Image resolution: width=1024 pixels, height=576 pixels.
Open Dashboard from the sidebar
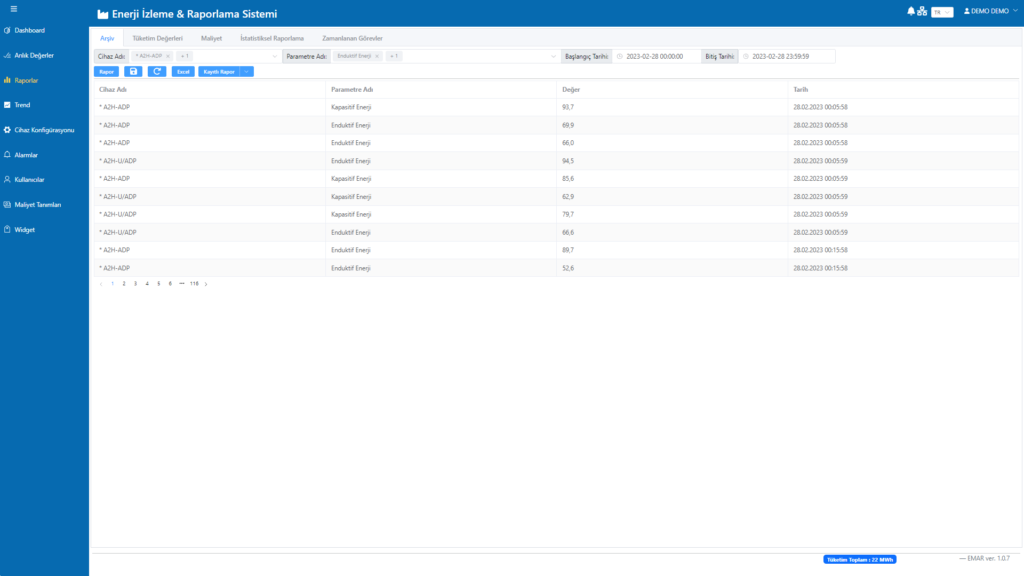click(x=29, y=30)
